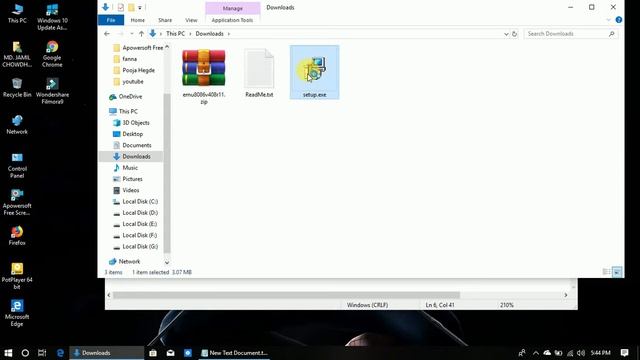Viewport: 640px width, 360px height.
Task: Switch to large icons view layout
Action: (x=617, y=272)
